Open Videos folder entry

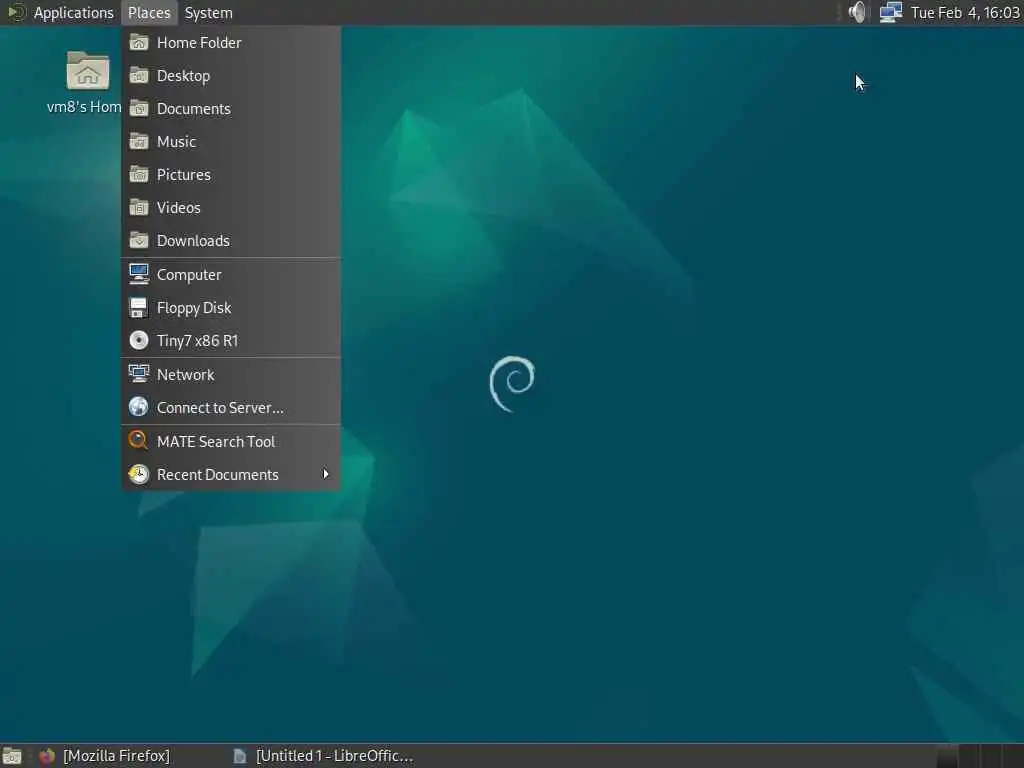[x=231, y=208]
